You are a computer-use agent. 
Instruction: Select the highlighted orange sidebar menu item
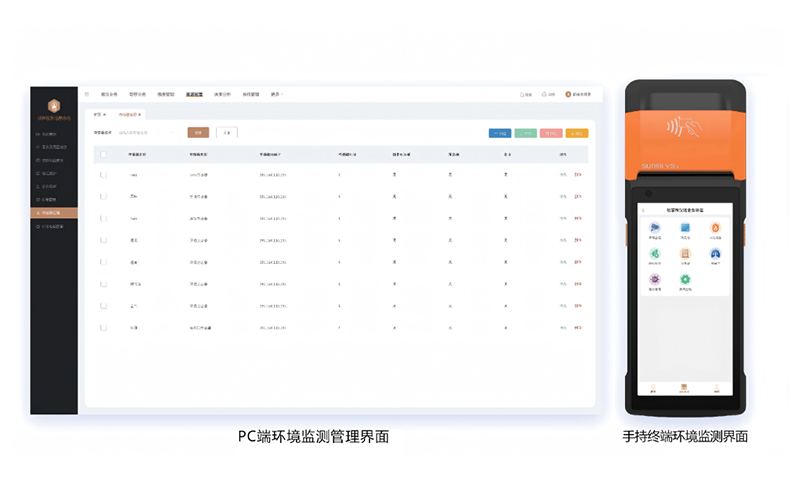click(x=54, y=213)
